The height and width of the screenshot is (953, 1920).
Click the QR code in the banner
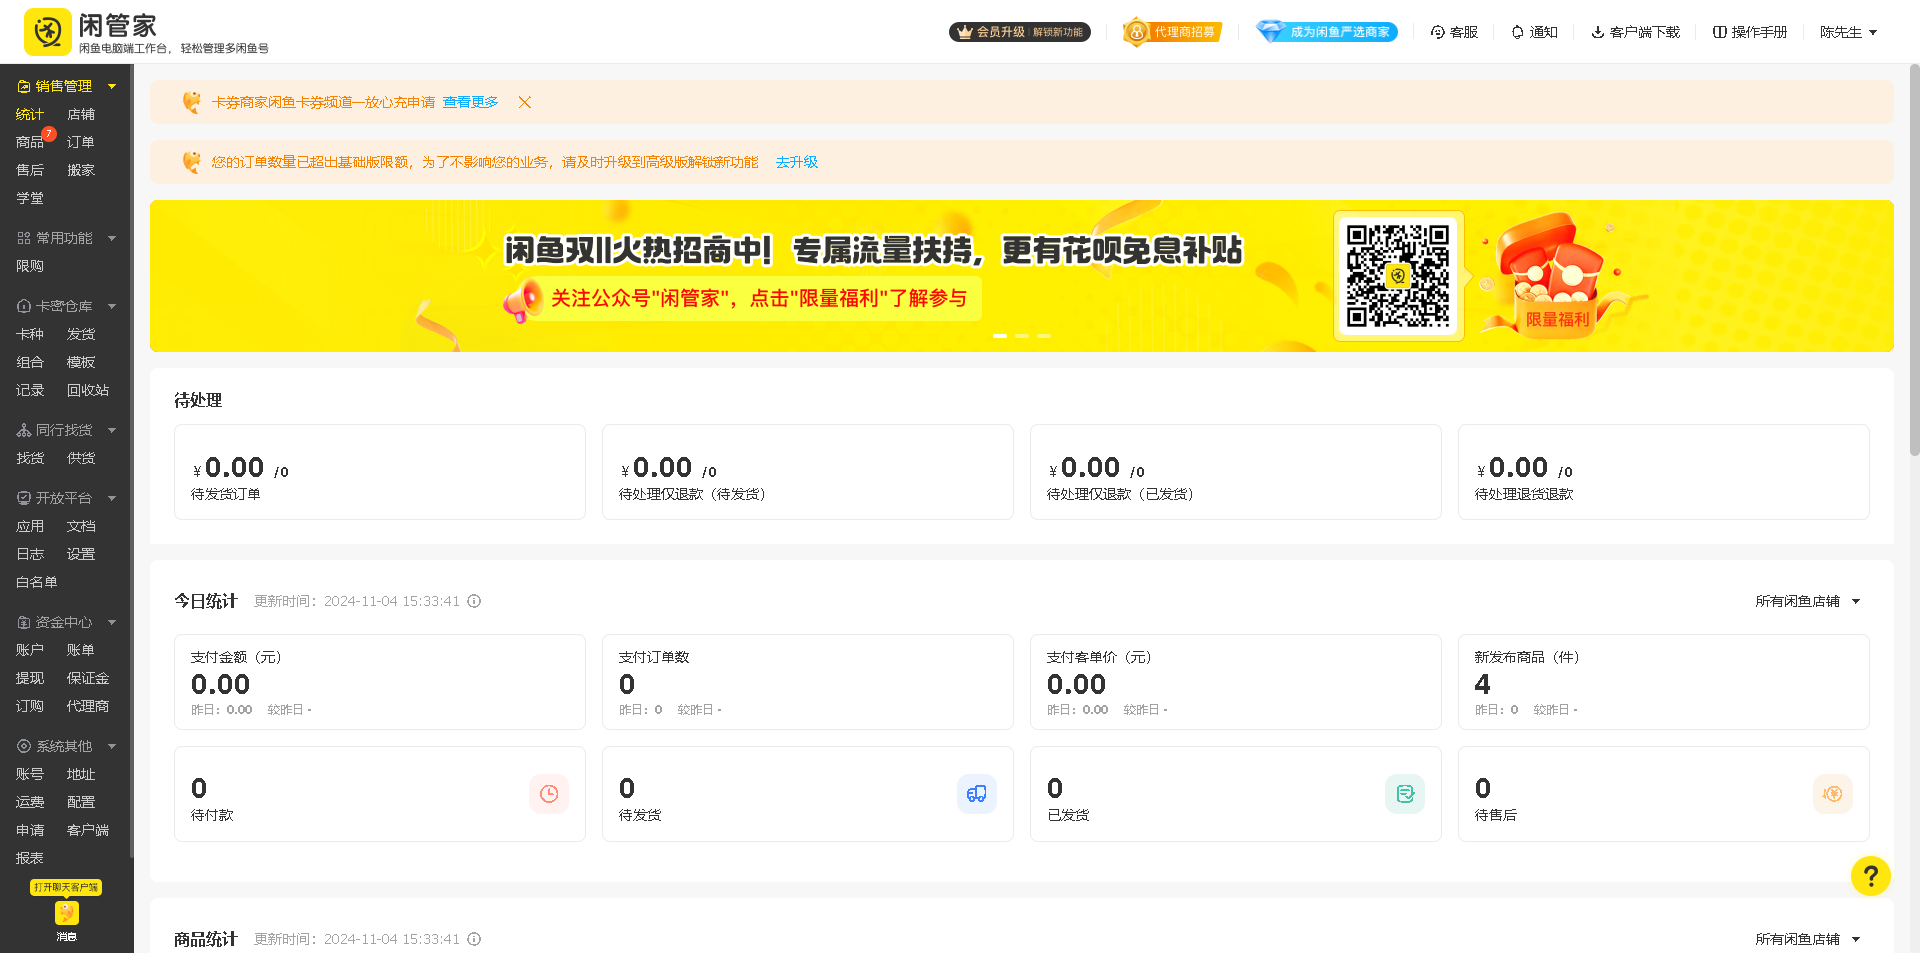1398,276
